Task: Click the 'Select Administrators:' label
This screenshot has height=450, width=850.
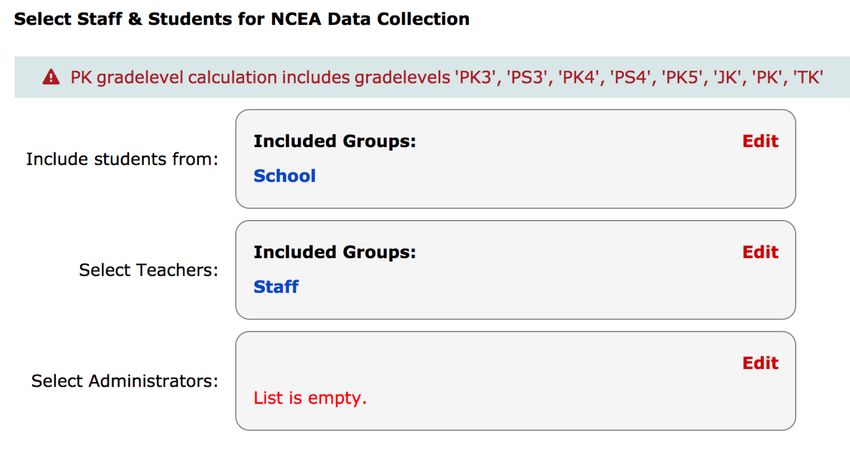Action: [124, 381]
